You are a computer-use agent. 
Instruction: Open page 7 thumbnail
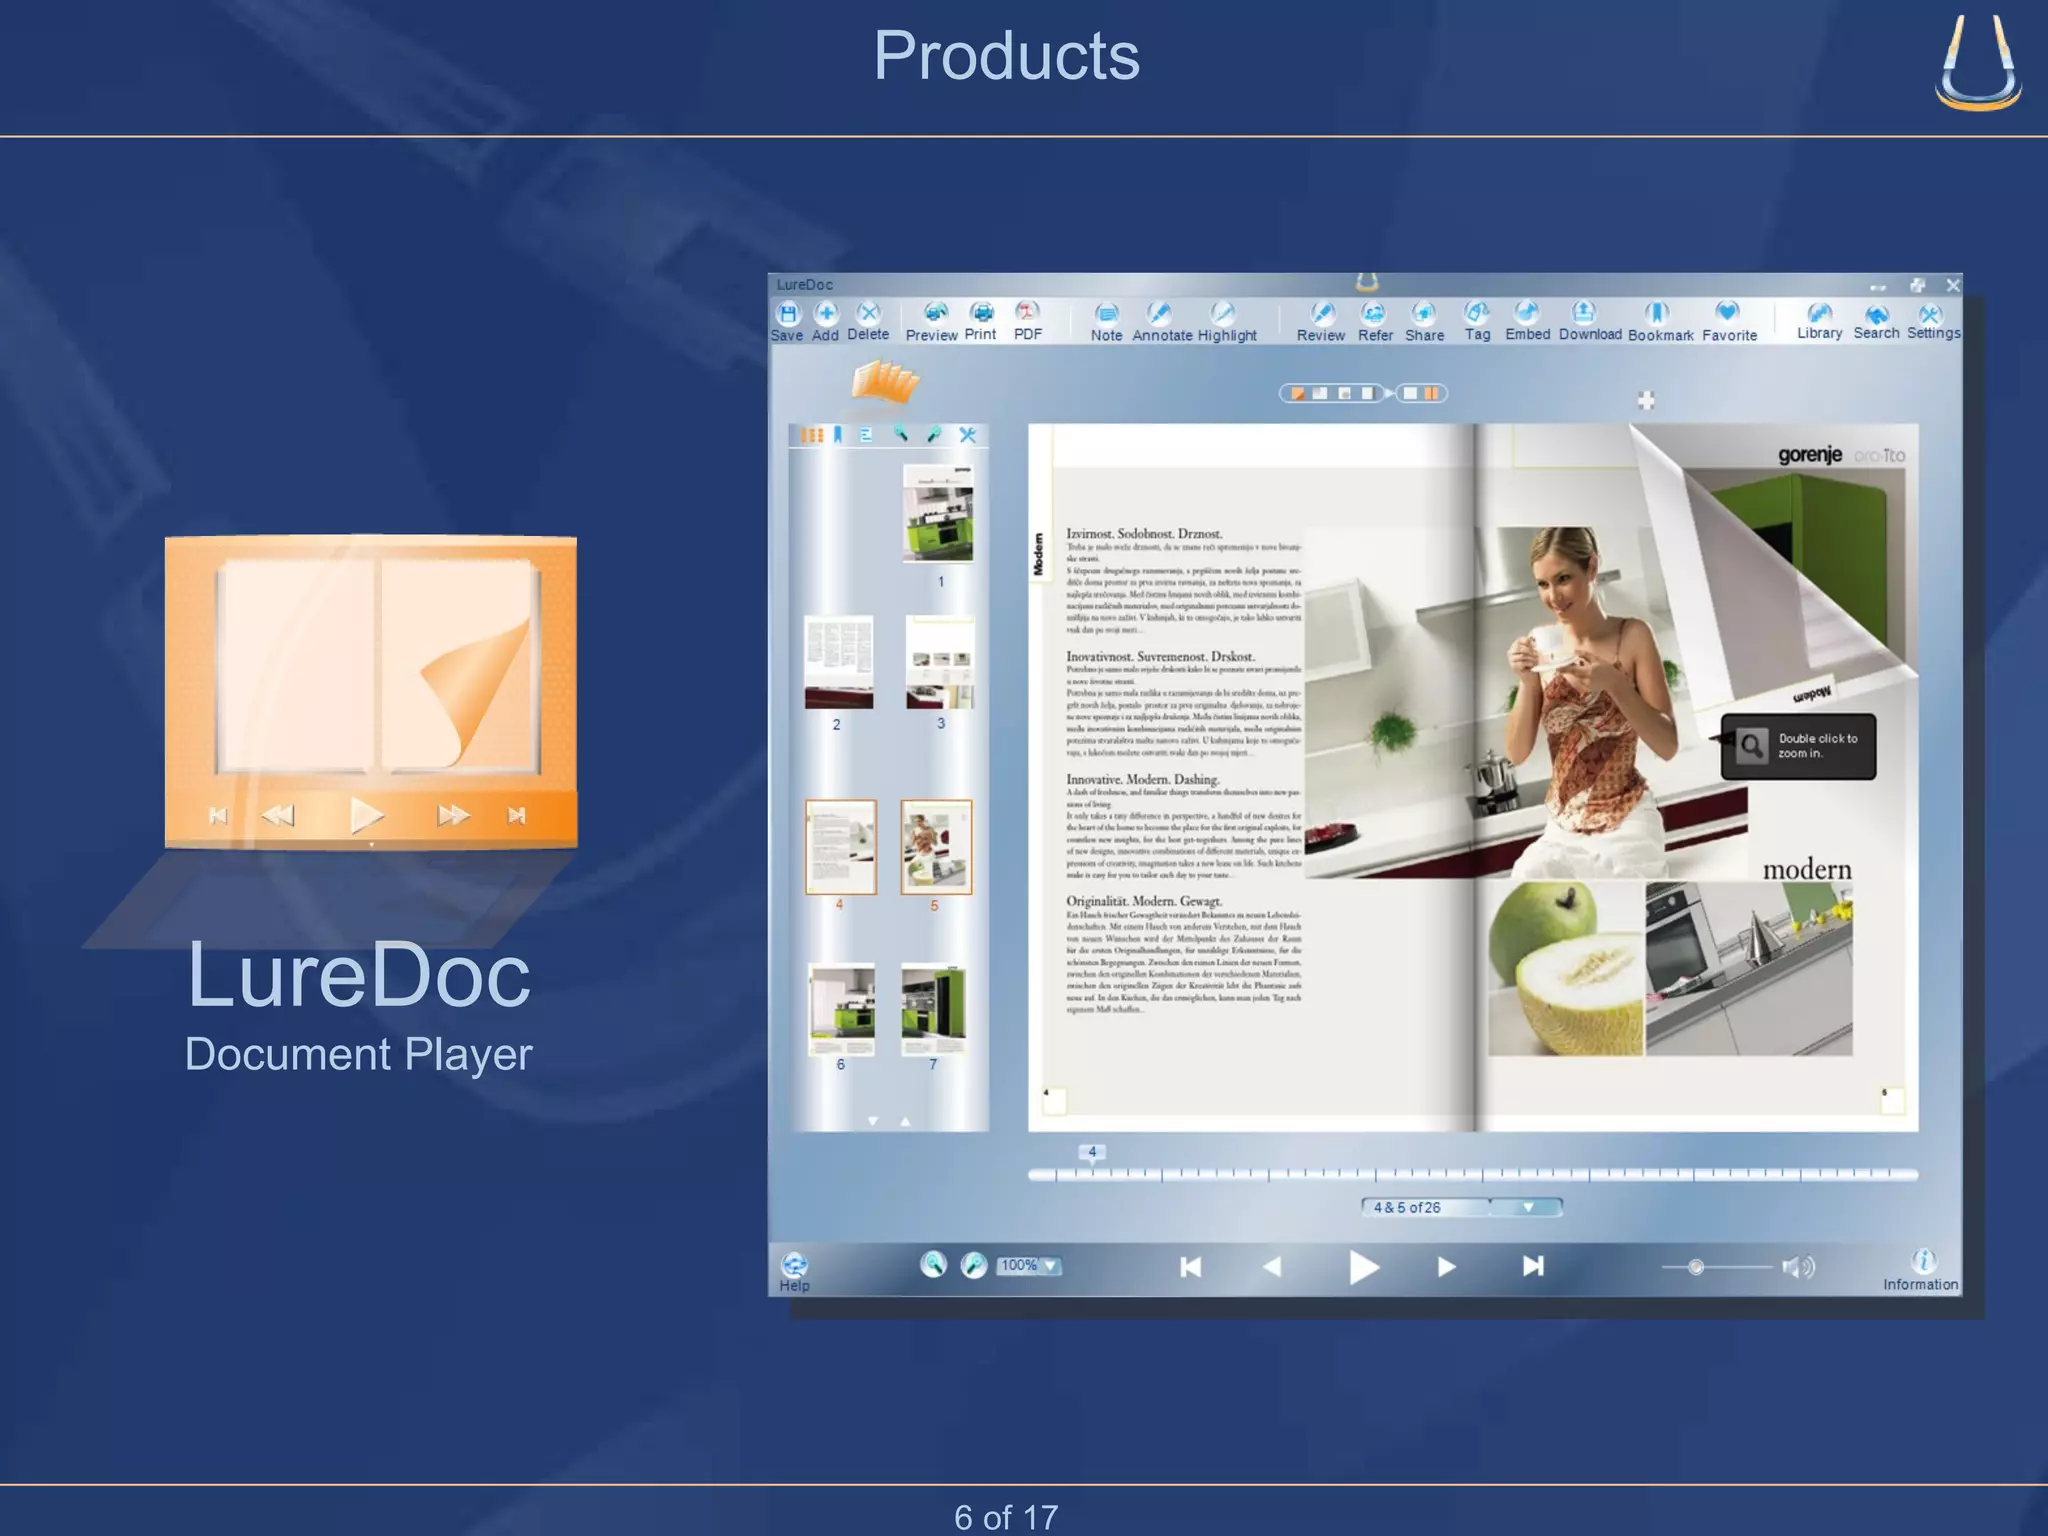933,1010
